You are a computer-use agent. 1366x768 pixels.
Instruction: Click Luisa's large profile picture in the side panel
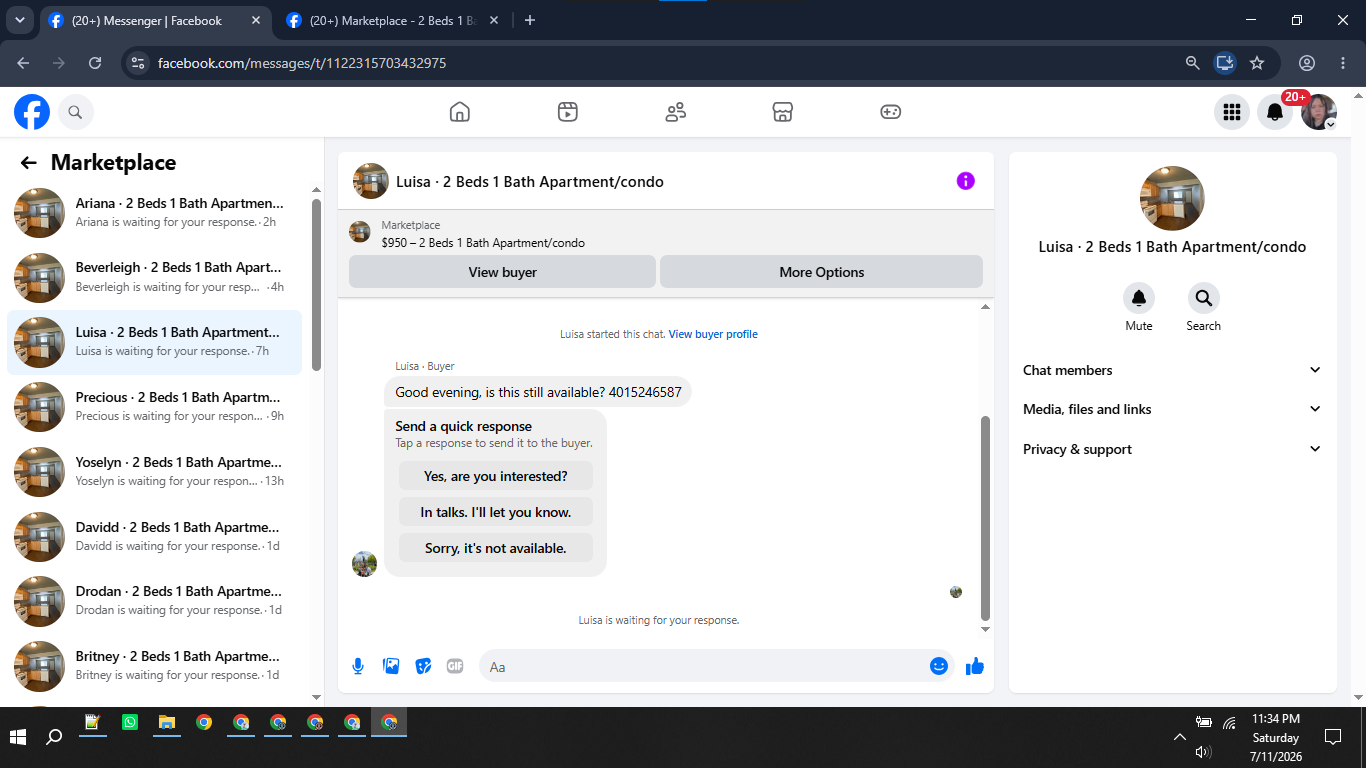1172,198
